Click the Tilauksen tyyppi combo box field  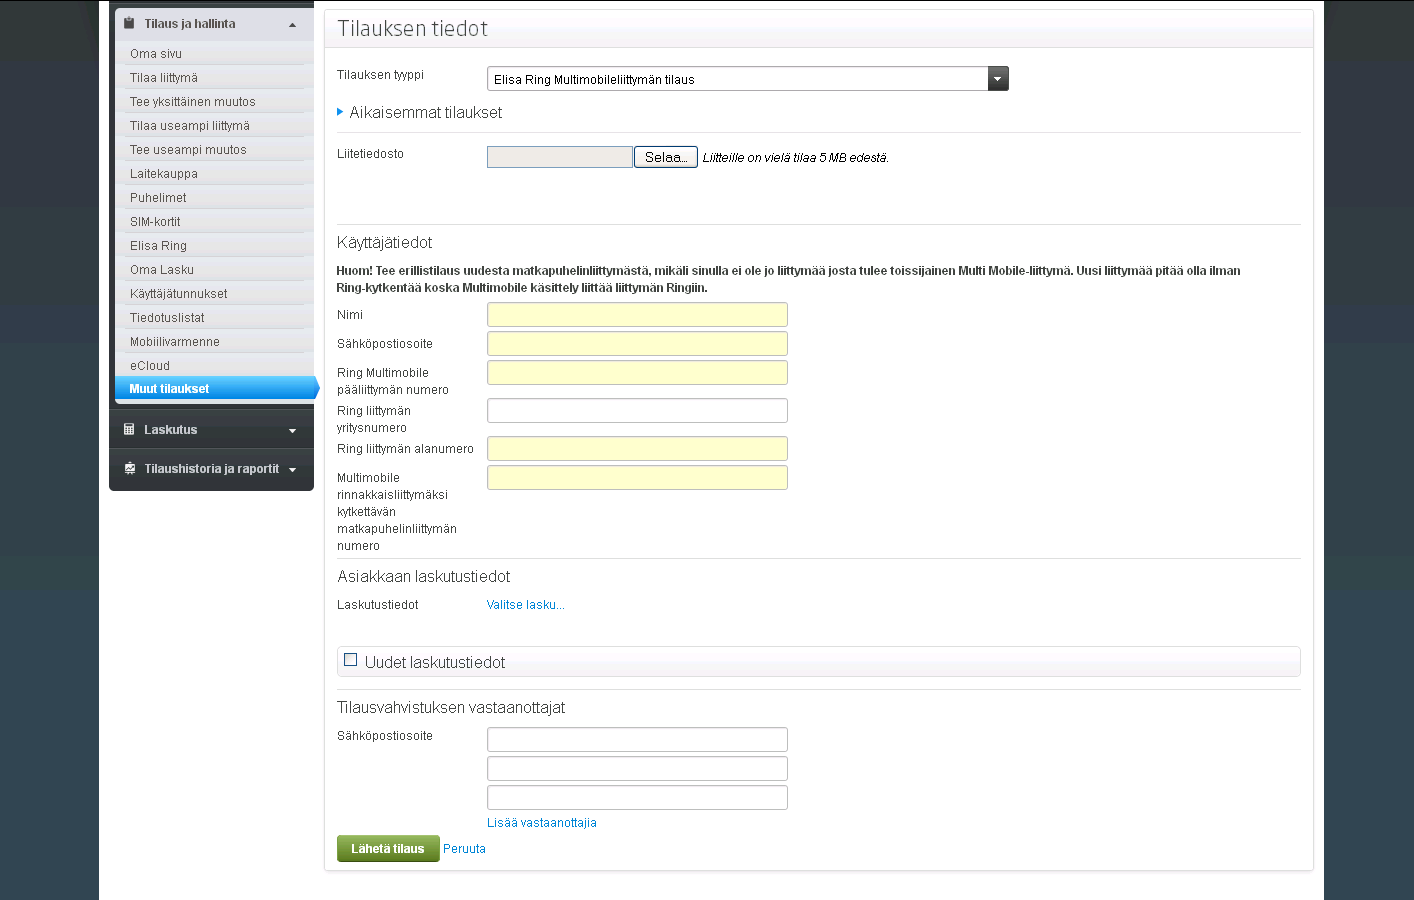[747, 79]
